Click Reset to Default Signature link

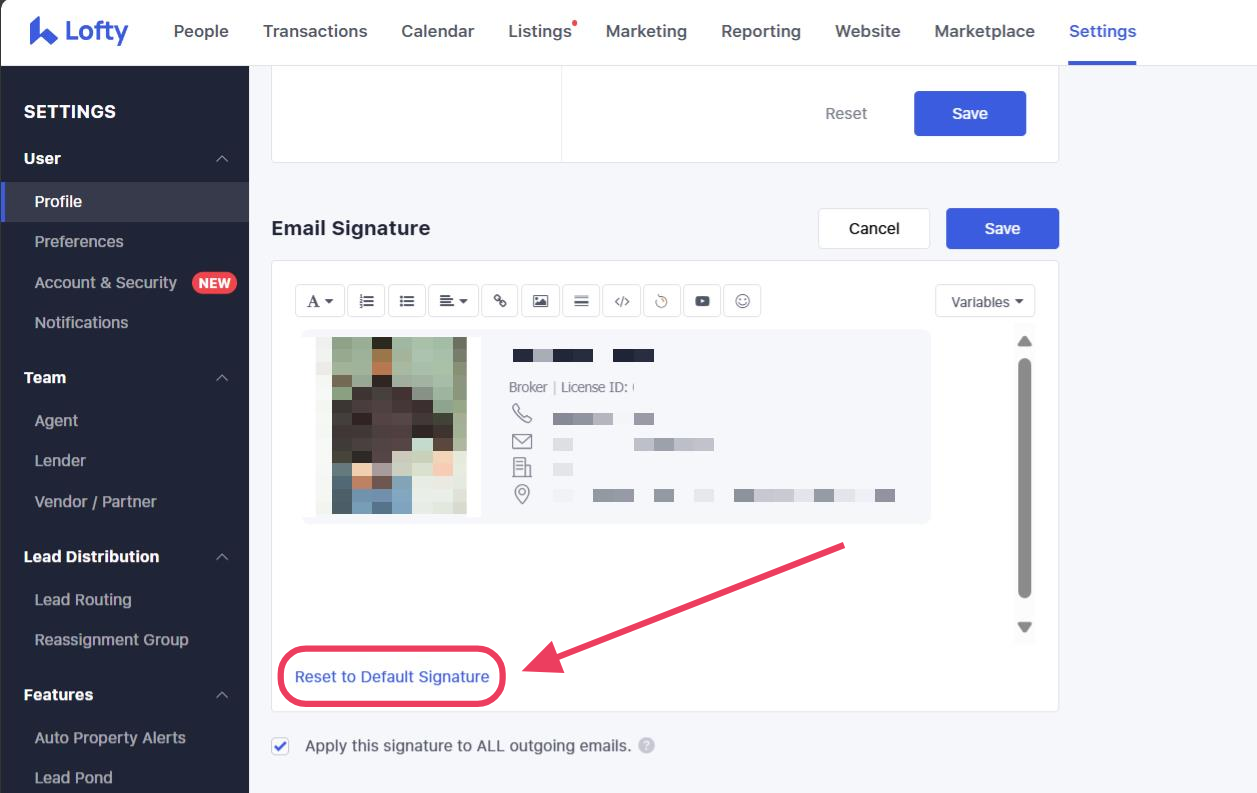pos(392,677)
